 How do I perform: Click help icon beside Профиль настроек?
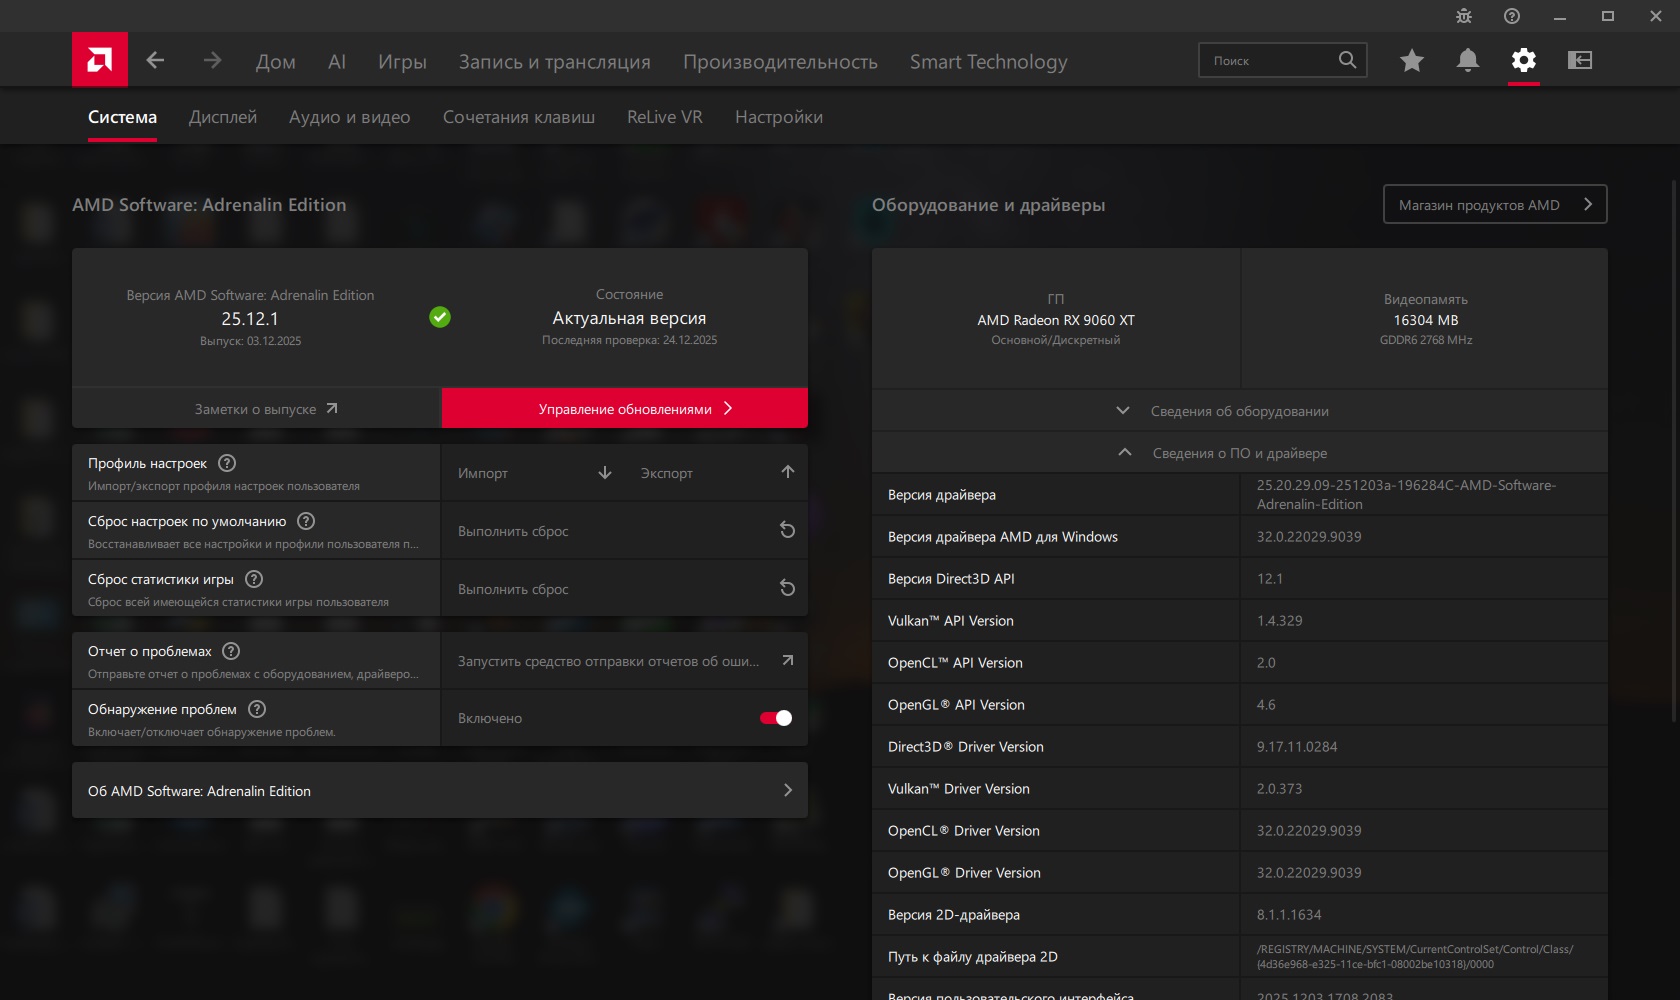pos(227,463)
